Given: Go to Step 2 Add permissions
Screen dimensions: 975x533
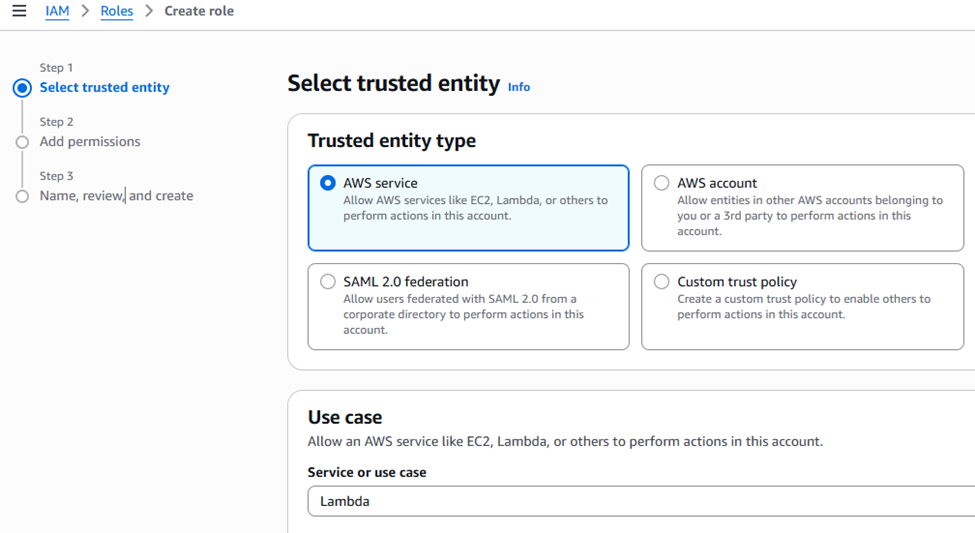Looking at the screenshot, I should (90, 141).
